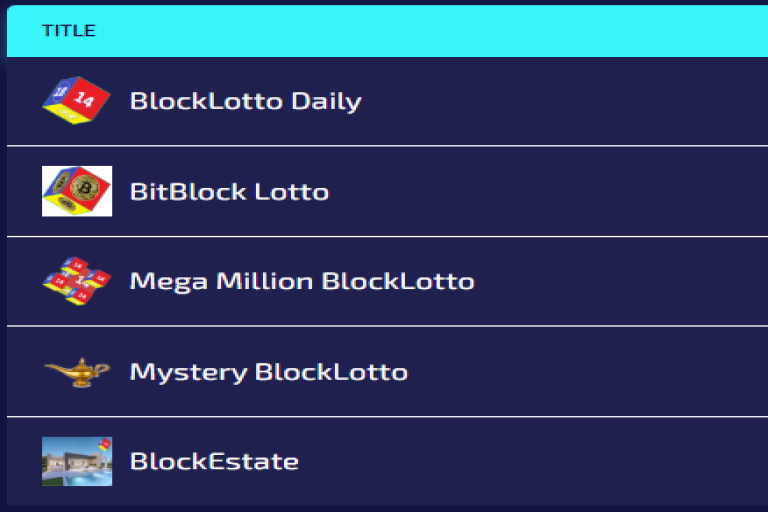Open the BitBlock Lotto title link
The width and height of the screenshot is (768, 512).
[x=229, y=191]
